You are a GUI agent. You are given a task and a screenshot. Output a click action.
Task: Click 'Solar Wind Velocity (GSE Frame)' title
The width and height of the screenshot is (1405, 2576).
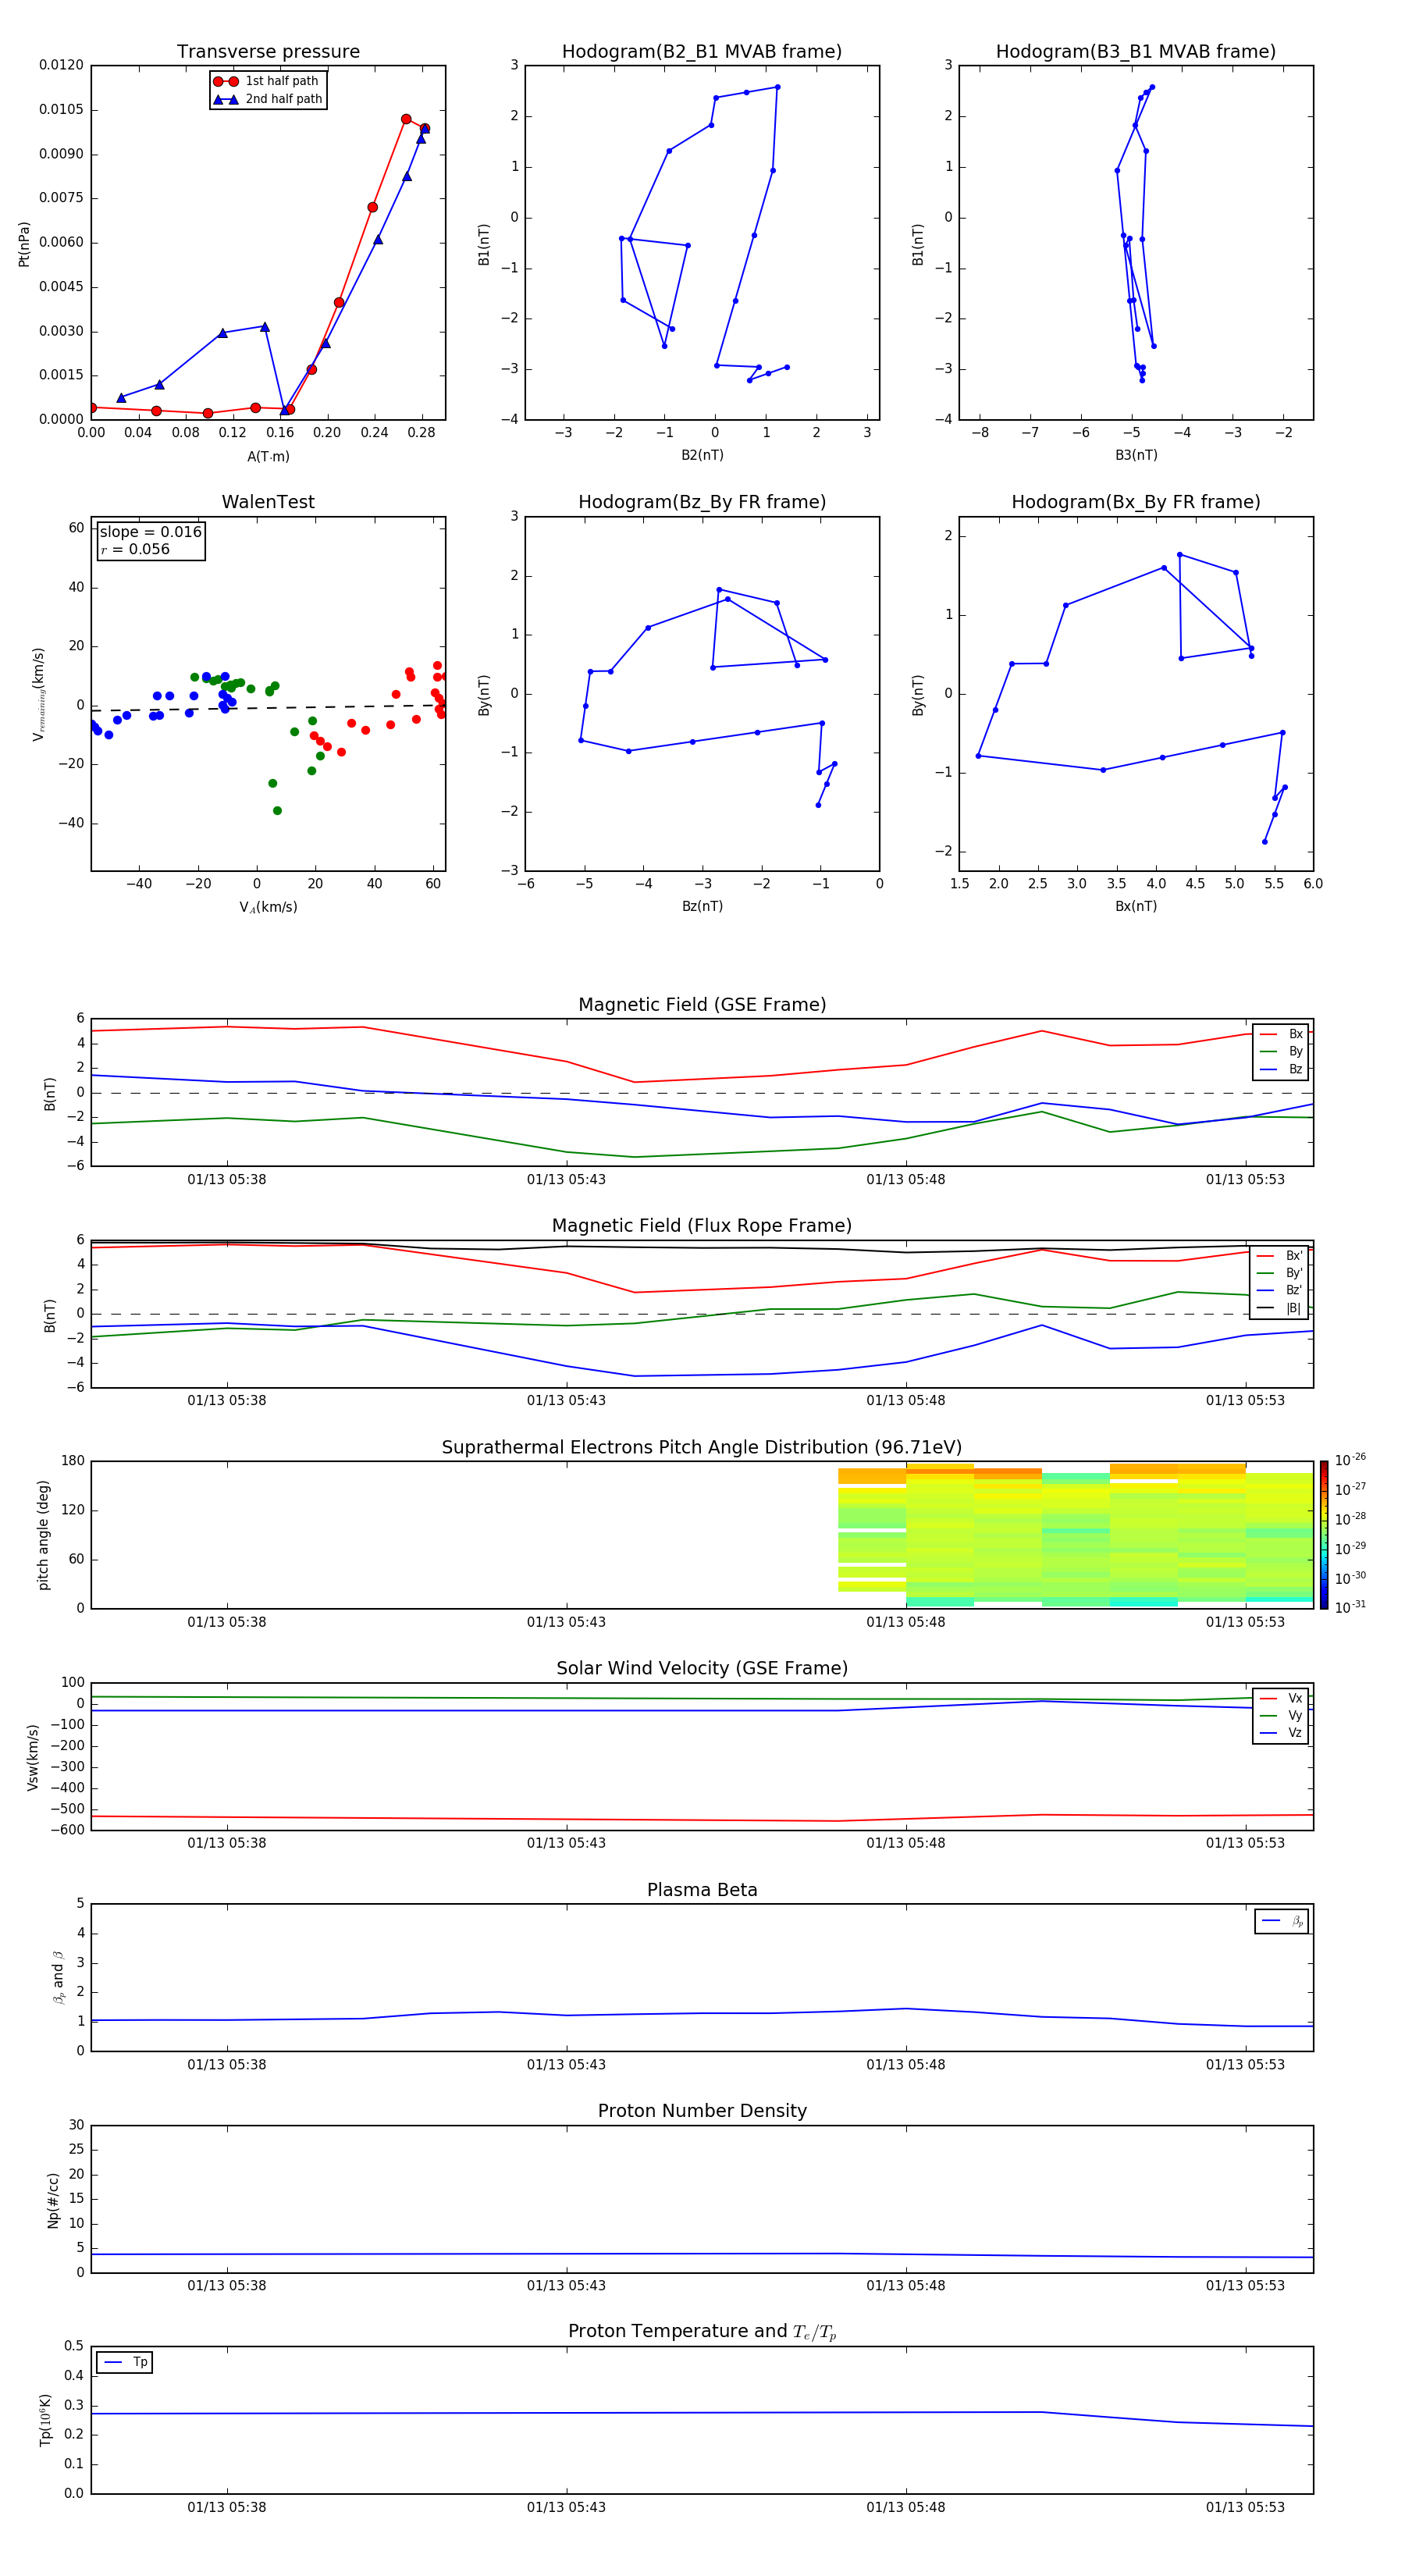click(702, 1668)
